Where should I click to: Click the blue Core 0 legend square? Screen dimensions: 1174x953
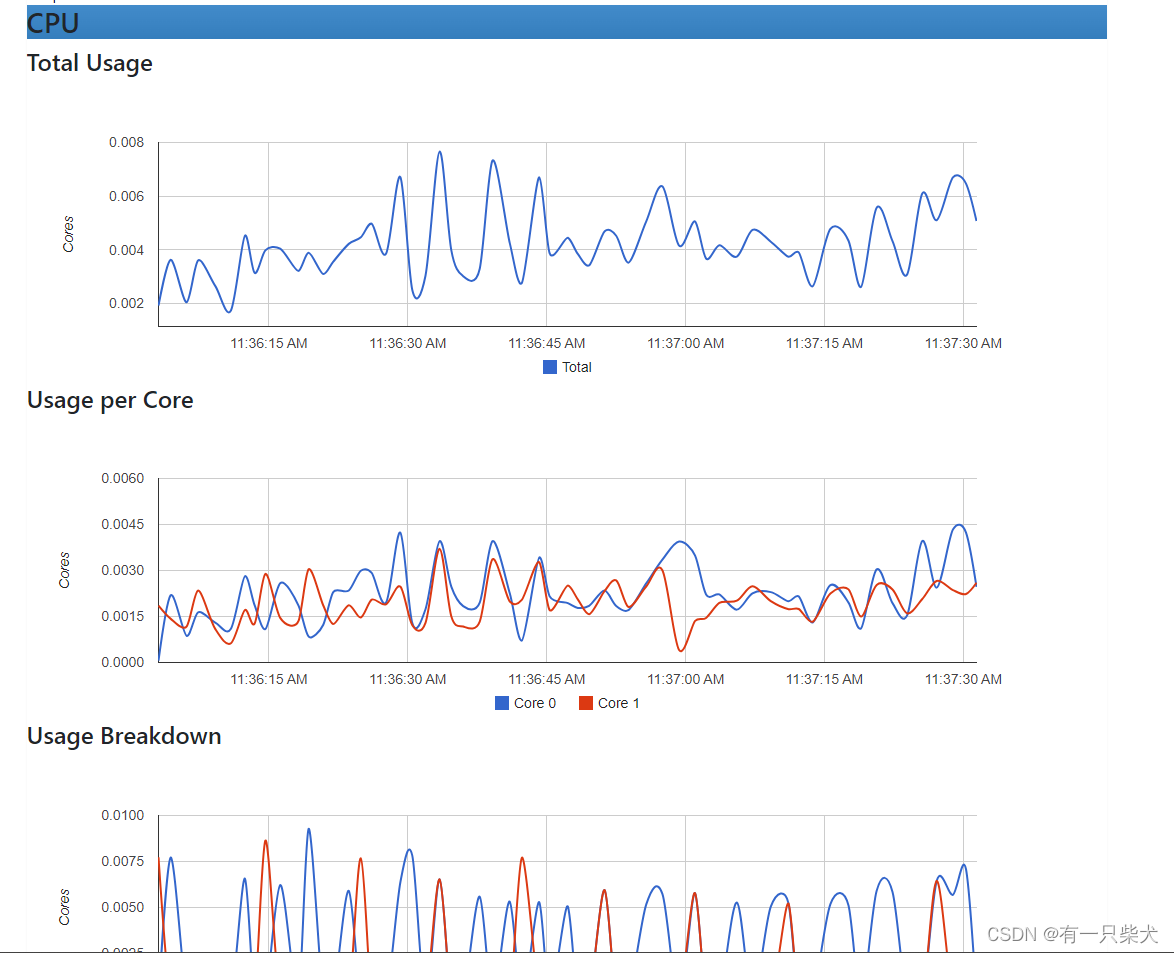pyautogui.click(x=500, y=703)
